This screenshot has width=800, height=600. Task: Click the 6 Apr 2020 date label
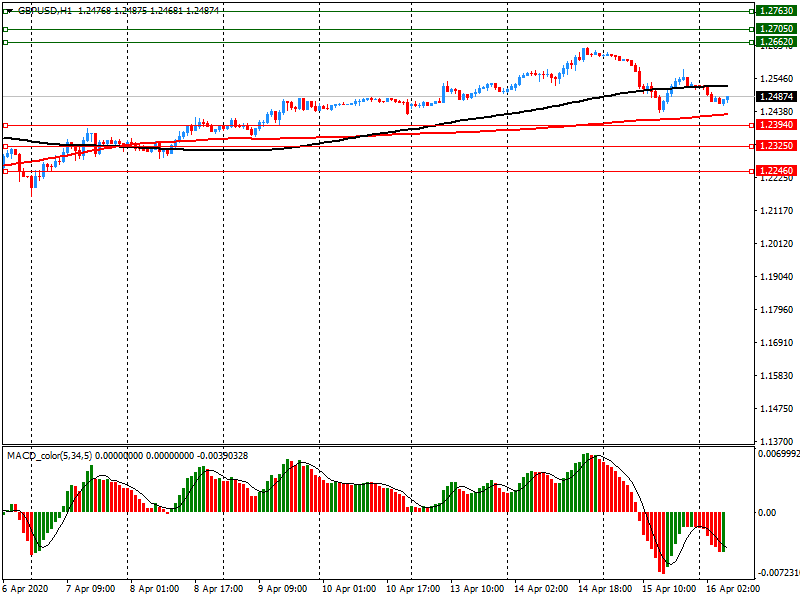(x=26, y=589)
